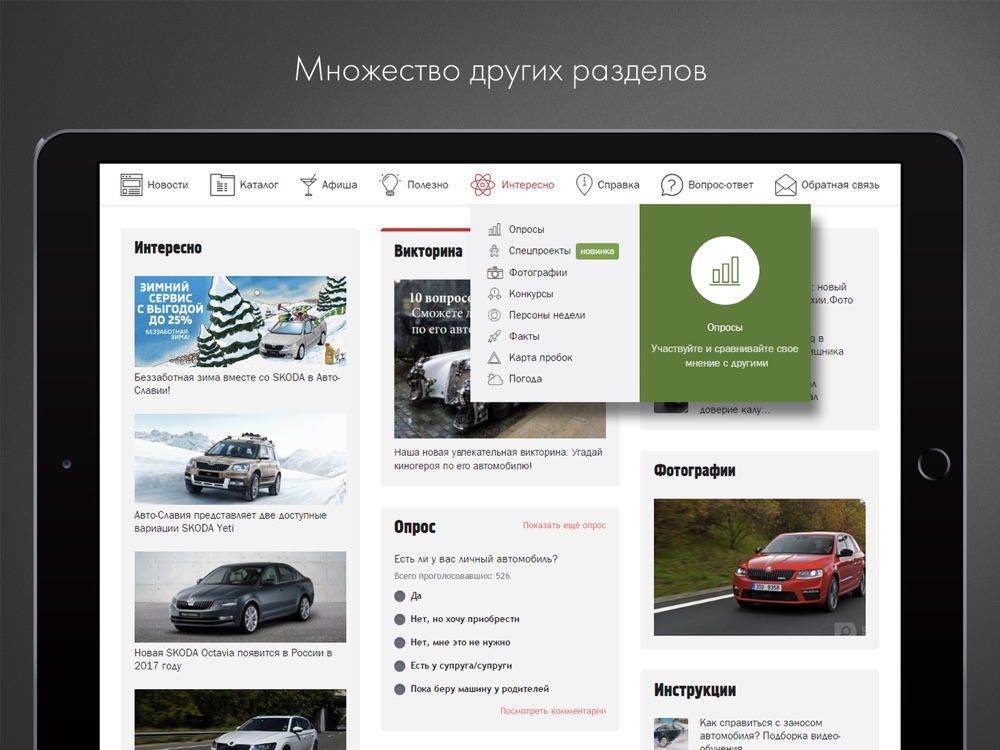Choose Конкурсы in the dropdown list
Image resolution: width=1000 pixels, height=750 pixels.
click(531, 294)
